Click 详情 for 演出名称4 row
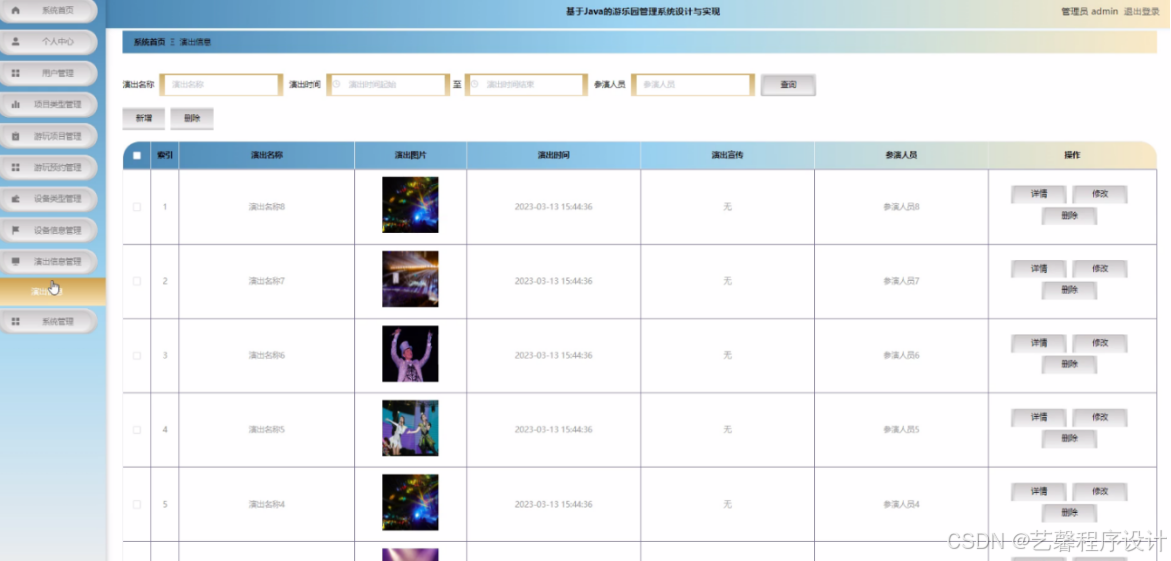 [x=1039, y=492]
